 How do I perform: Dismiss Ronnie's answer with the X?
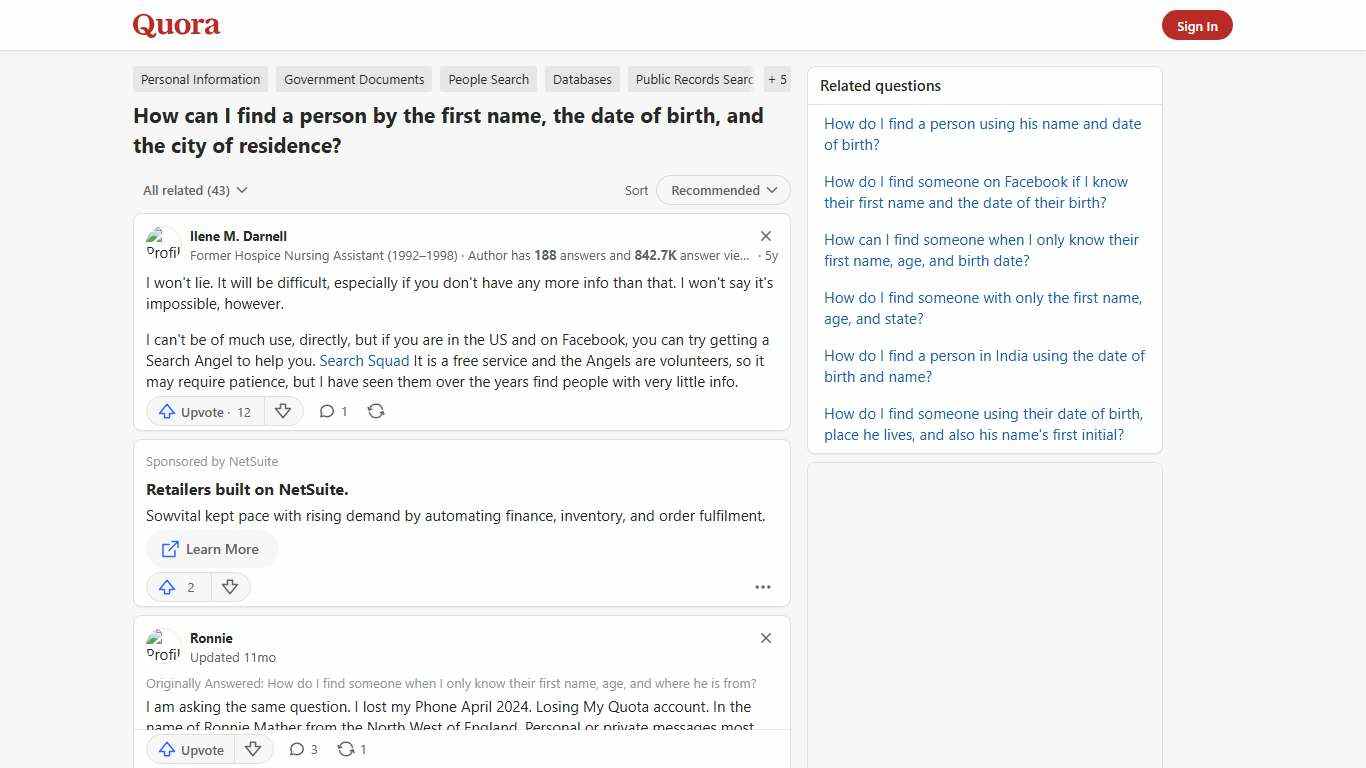point(766,638)
